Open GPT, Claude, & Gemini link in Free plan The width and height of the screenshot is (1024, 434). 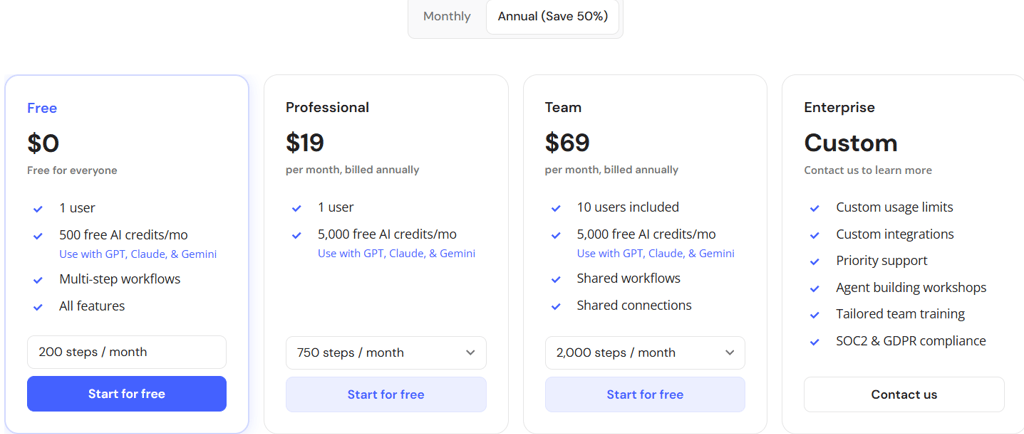point(138,254)
